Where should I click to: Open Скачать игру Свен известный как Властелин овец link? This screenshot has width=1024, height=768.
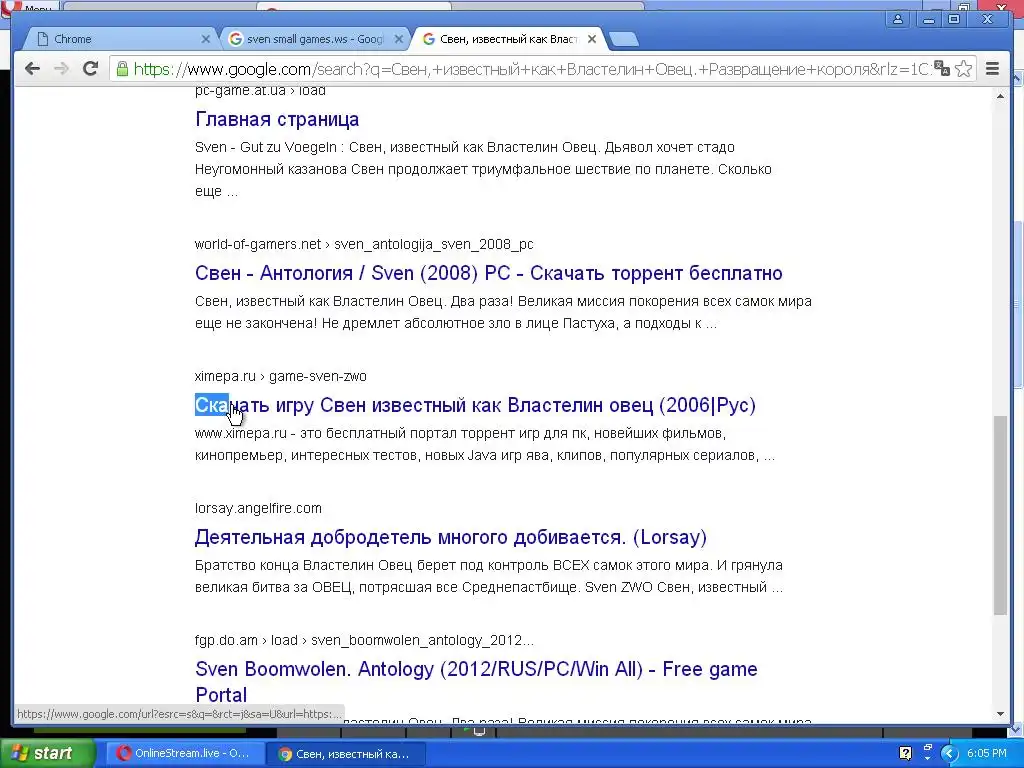475,405
